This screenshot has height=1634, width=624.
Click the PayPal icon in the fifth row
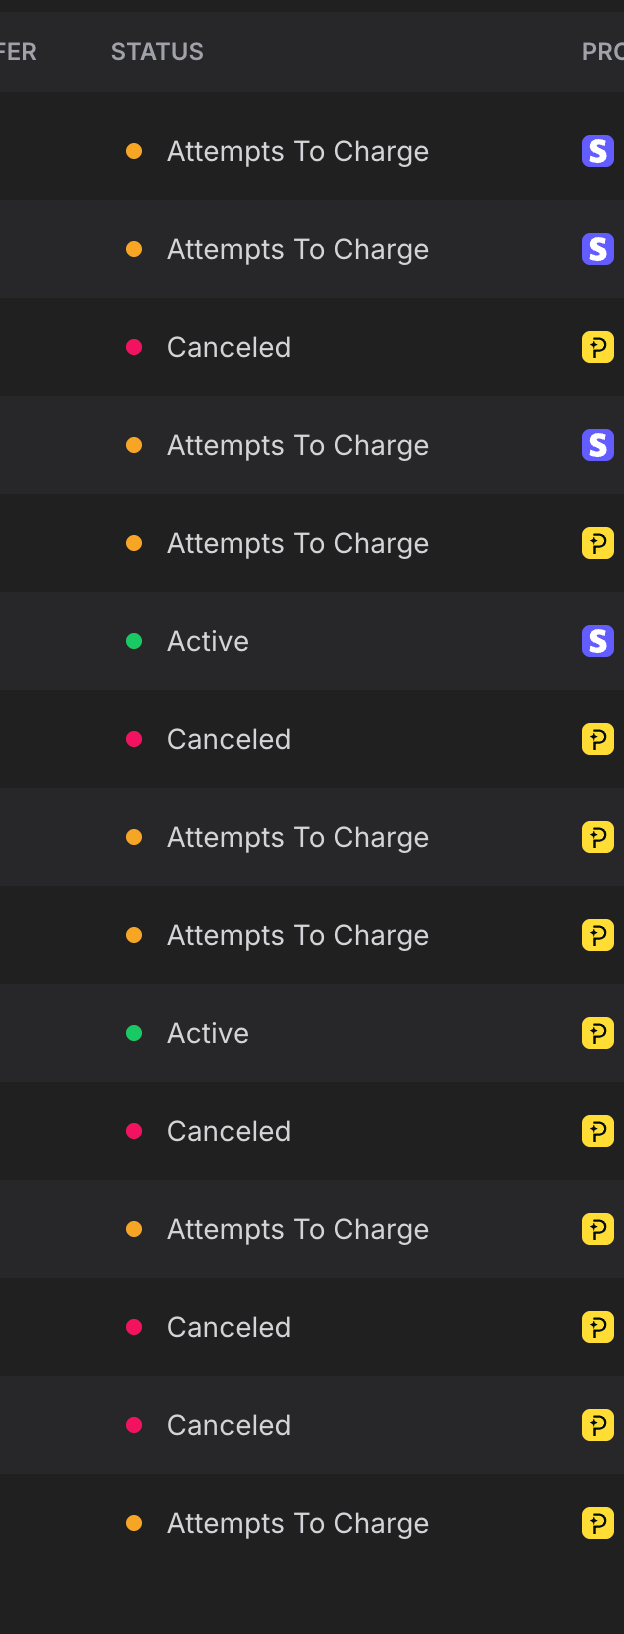(x=598, y=543)
